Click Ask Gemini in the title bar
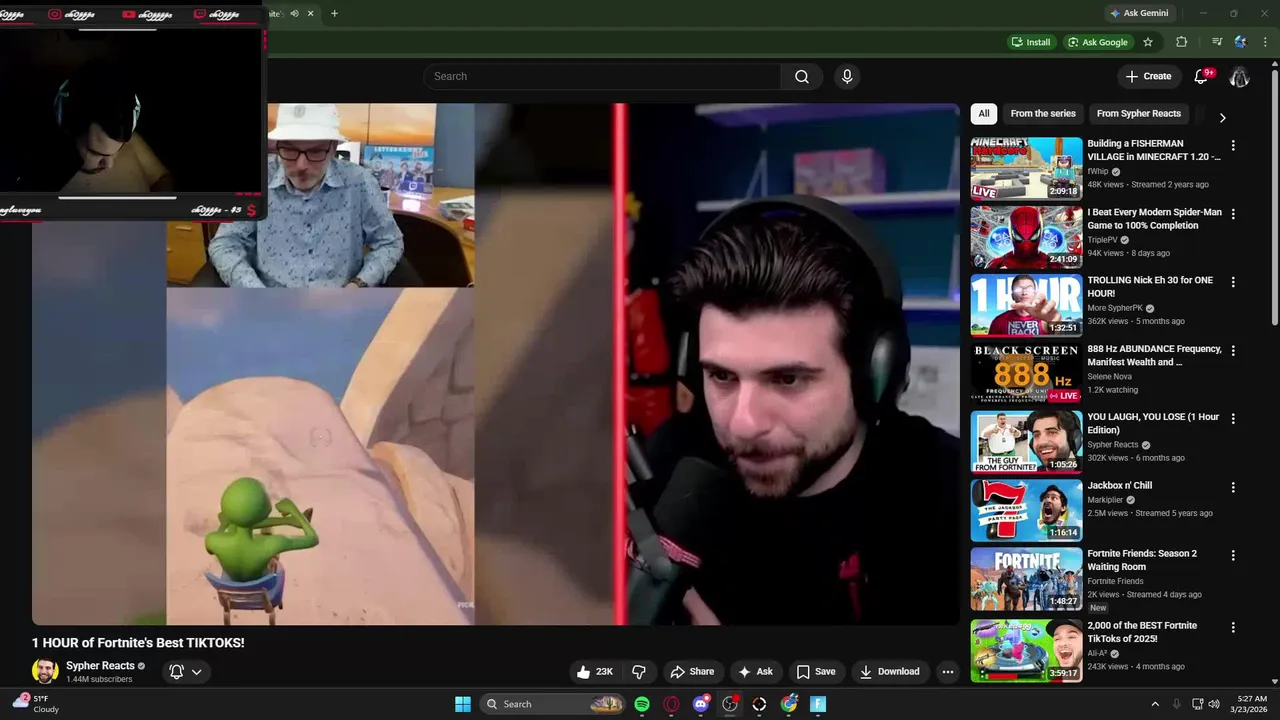Screen dimensions: 1280x720 pos(1139,13)
